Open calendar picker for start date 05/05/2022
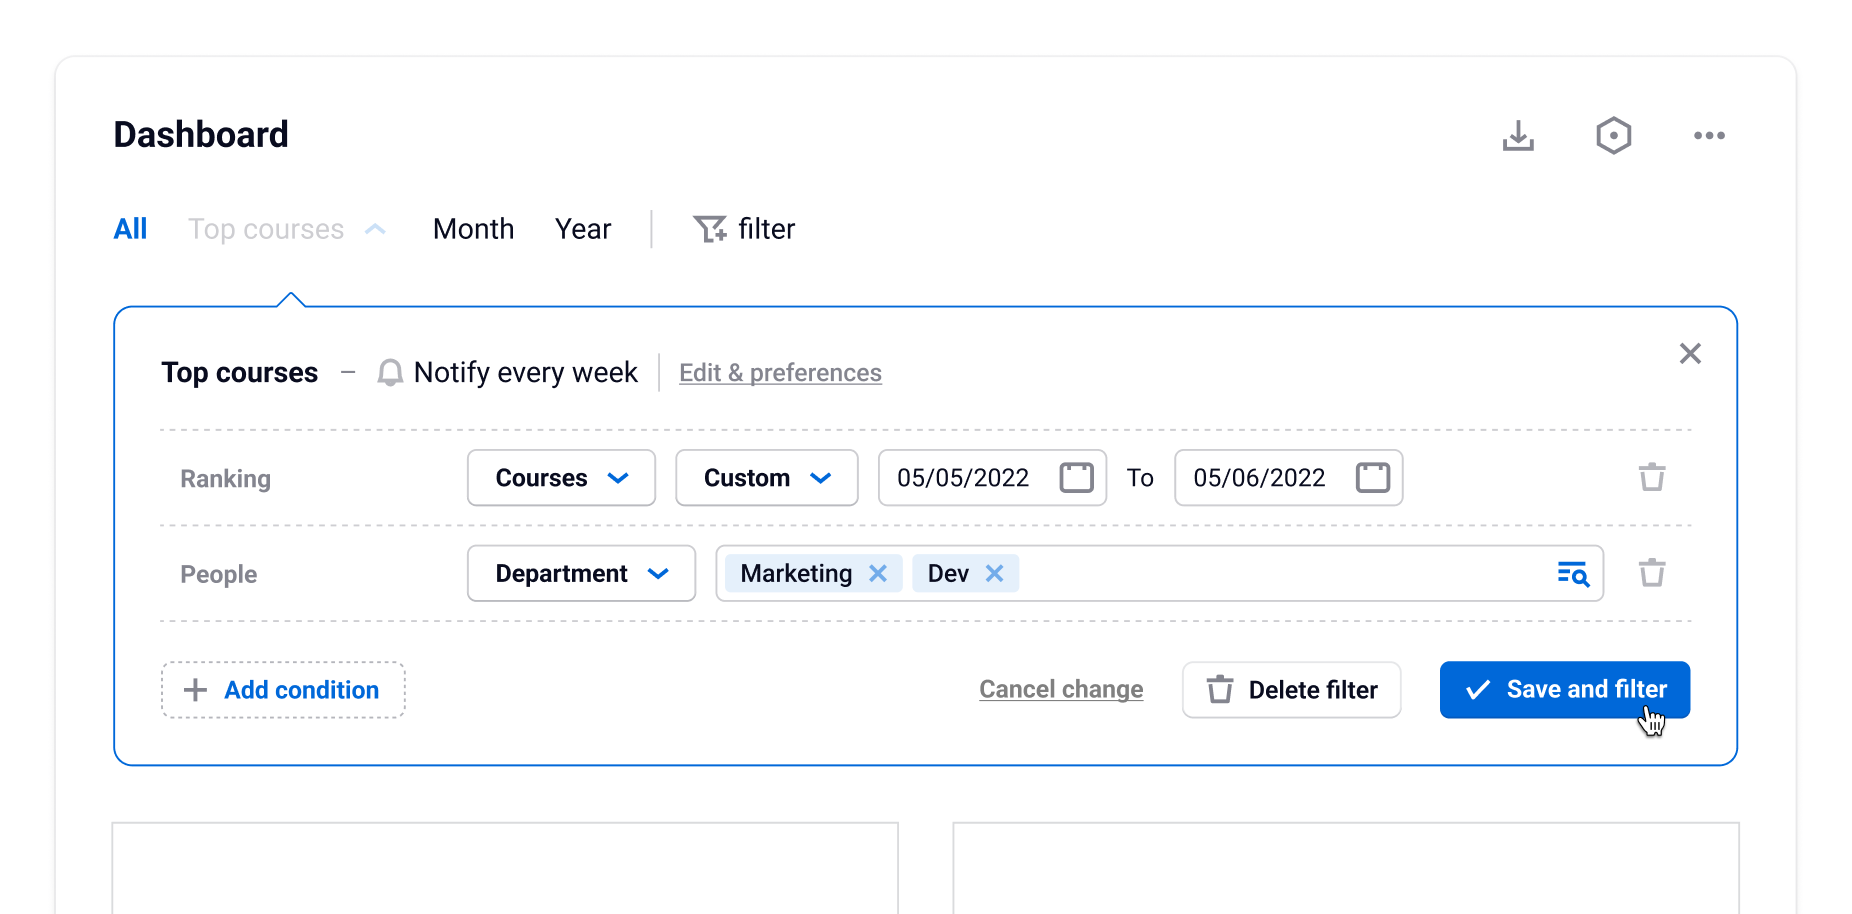 coord(1076,478)
